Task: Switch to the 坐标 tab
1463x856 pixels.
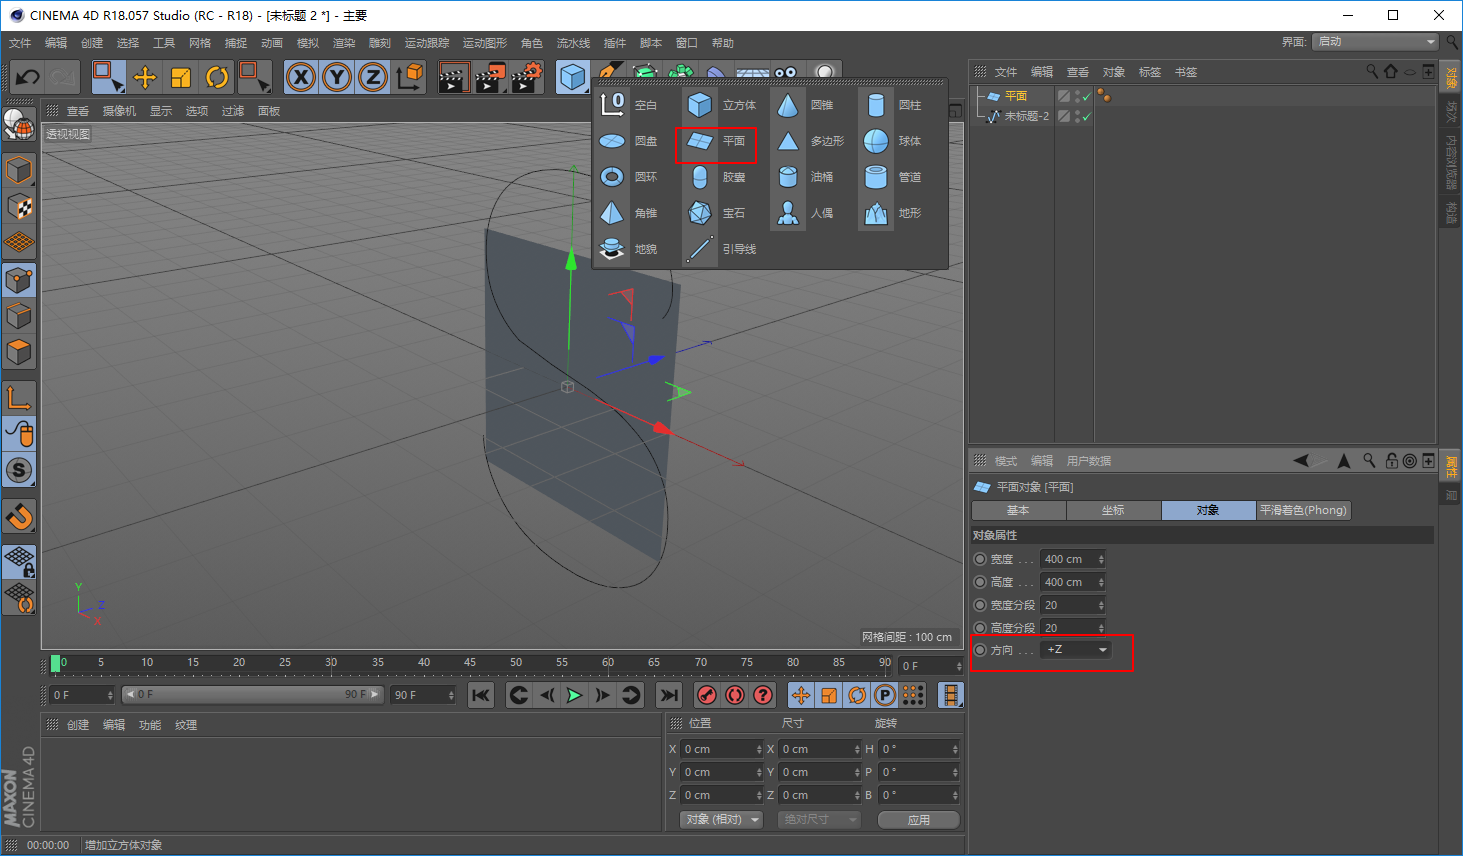Action: 1113,510
